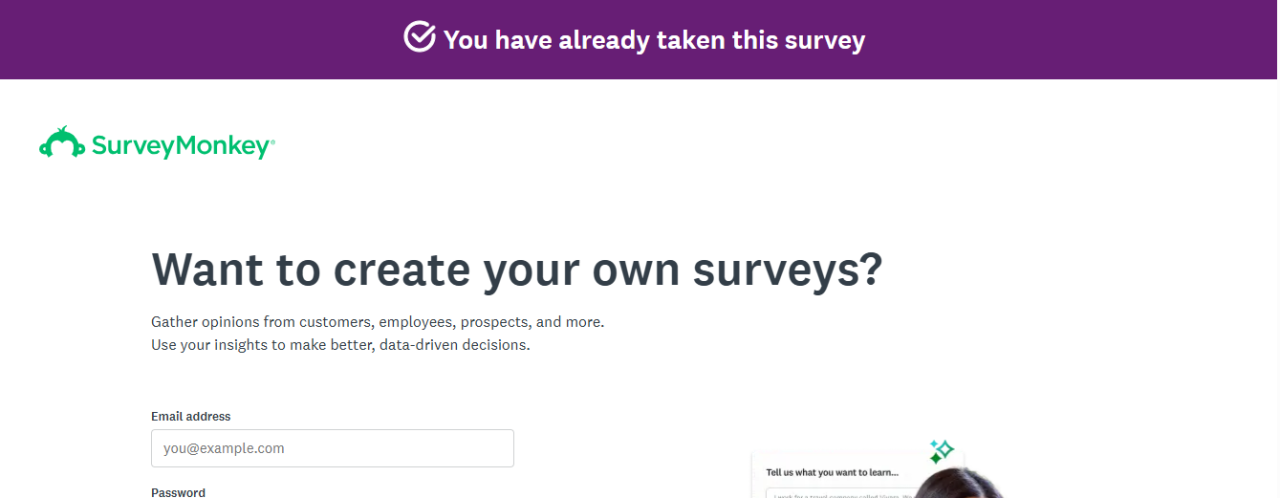Click the "Gather opinions from customers" line
1280x498 pixels.
pos(378,322)
